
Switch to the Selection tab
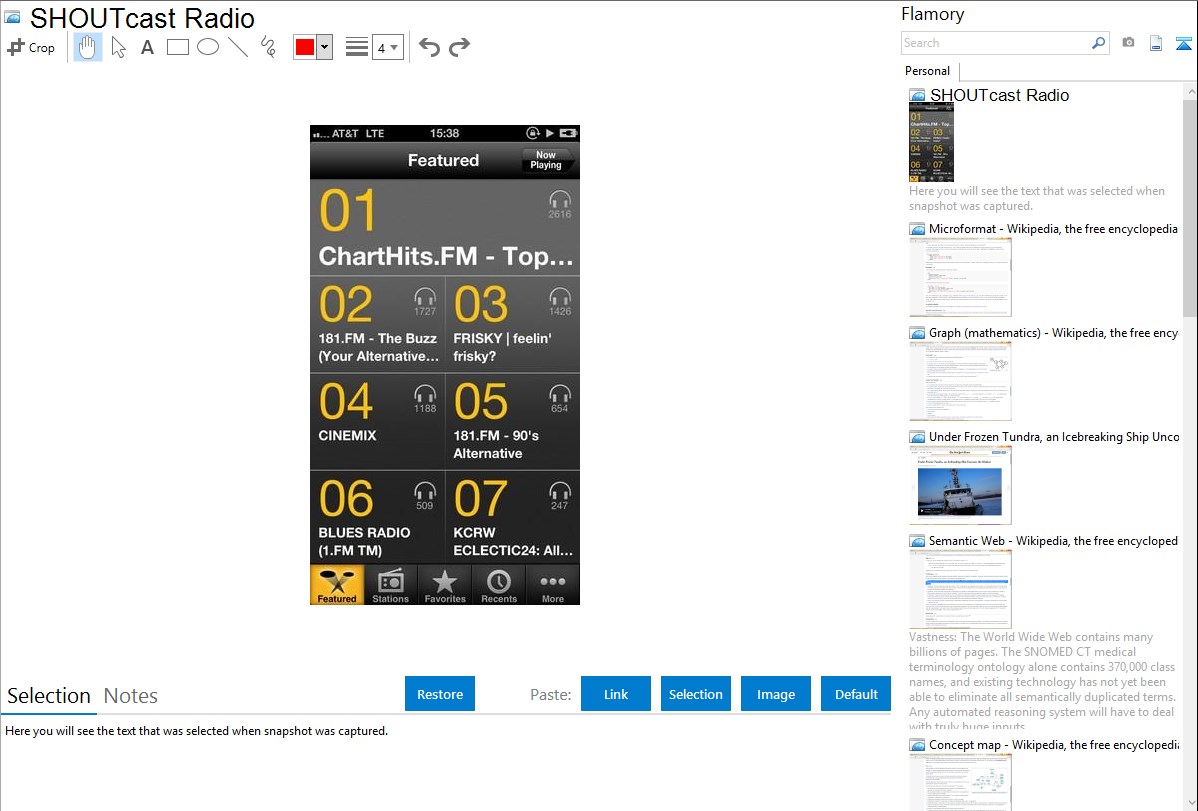pos(49,696)
